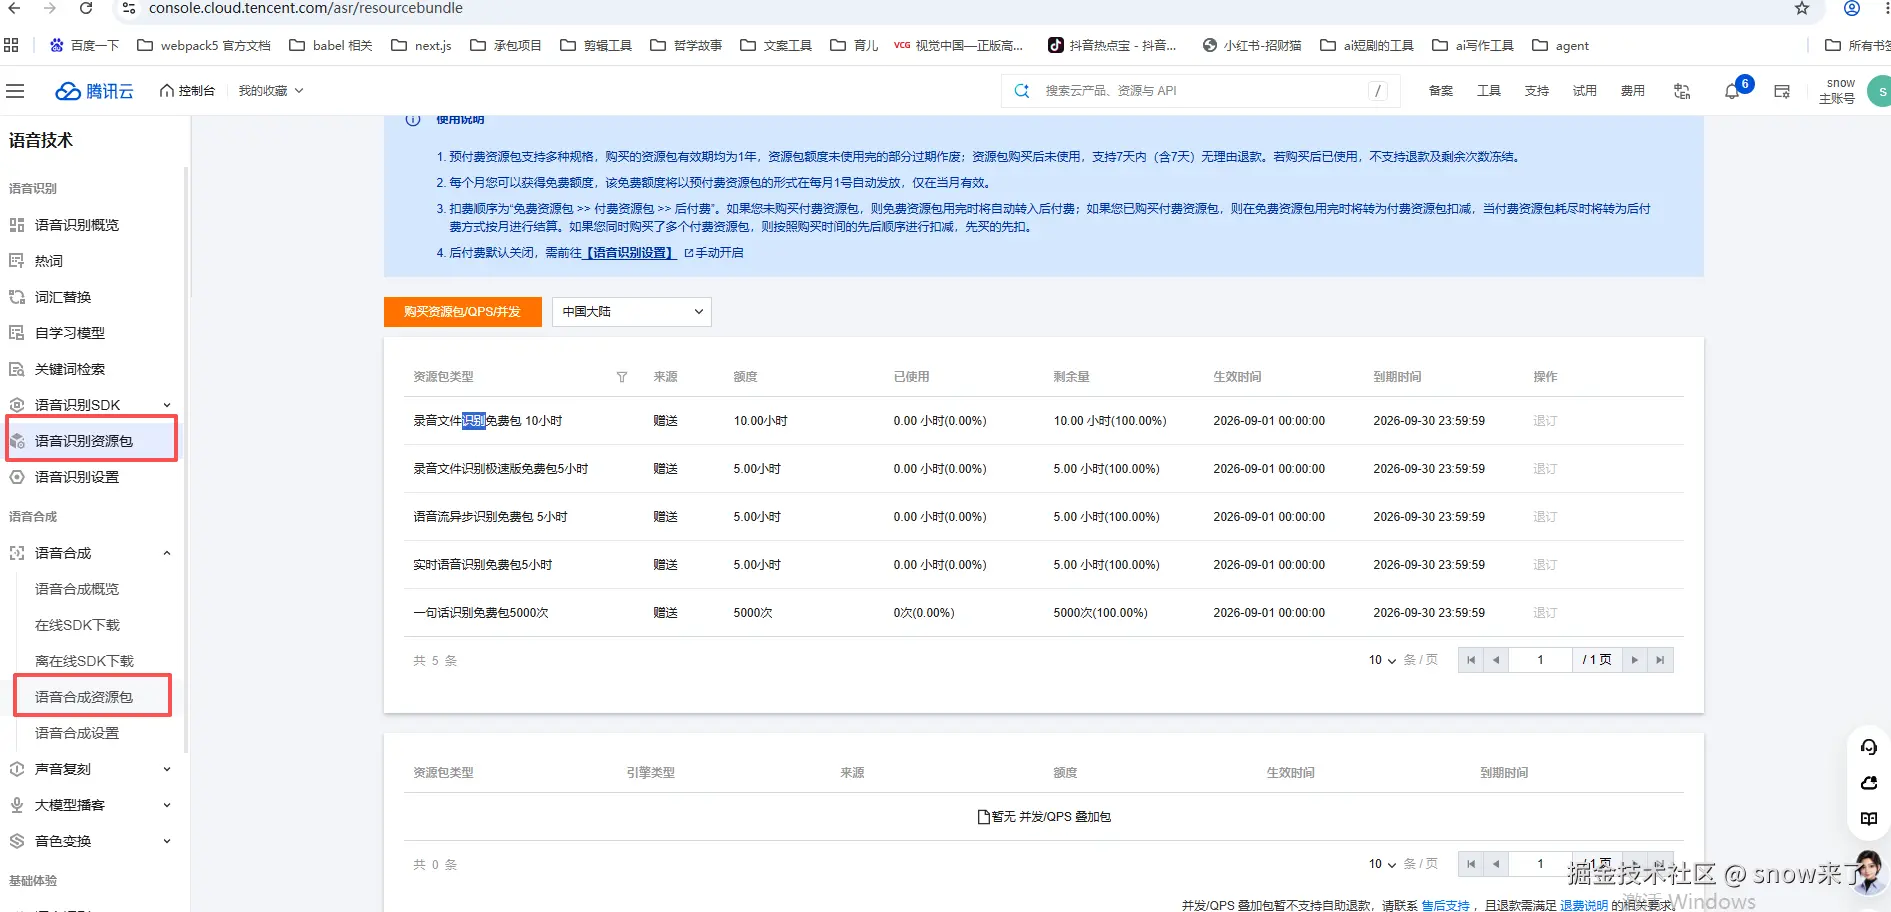Expand the 大模型播客 sidebar section
1891x912 pixels.
(167, 805)
